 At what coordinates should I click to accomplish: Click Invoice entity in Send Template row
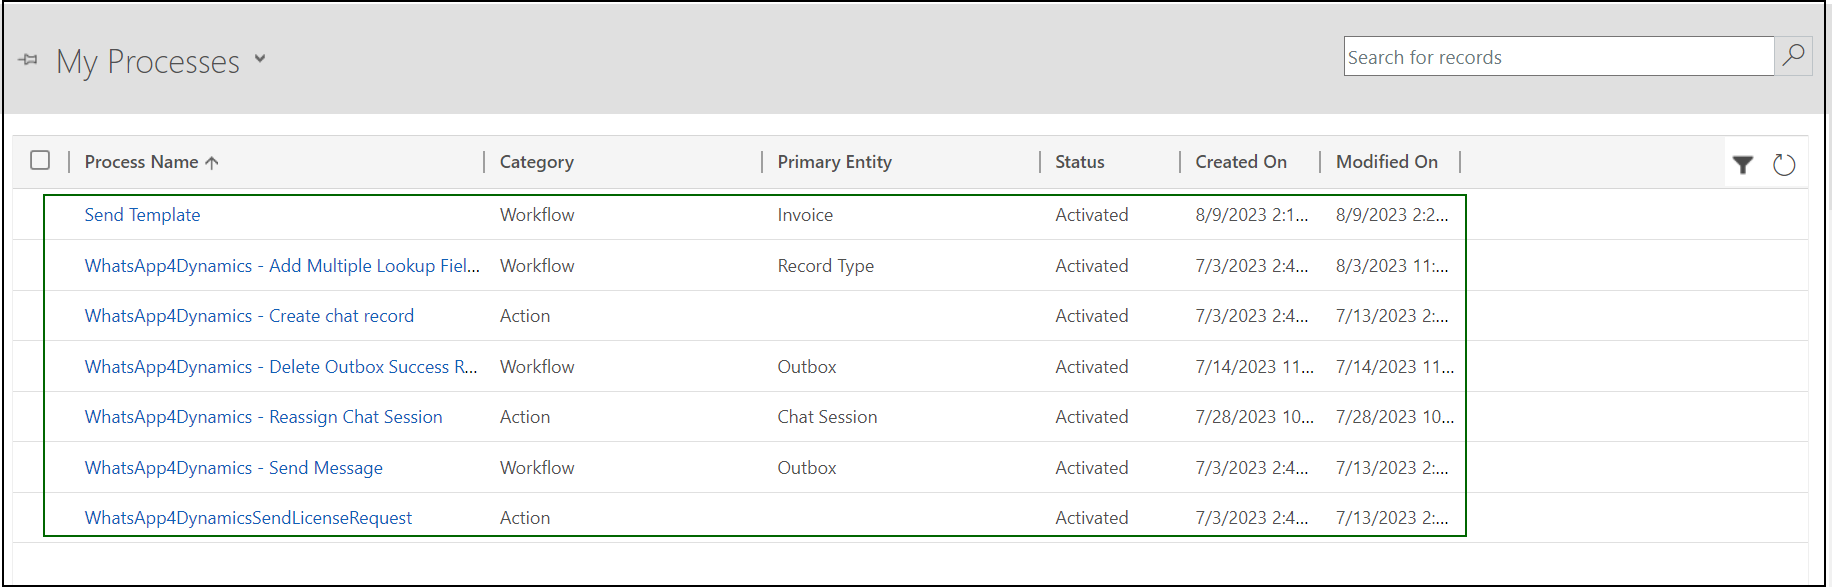805,215
